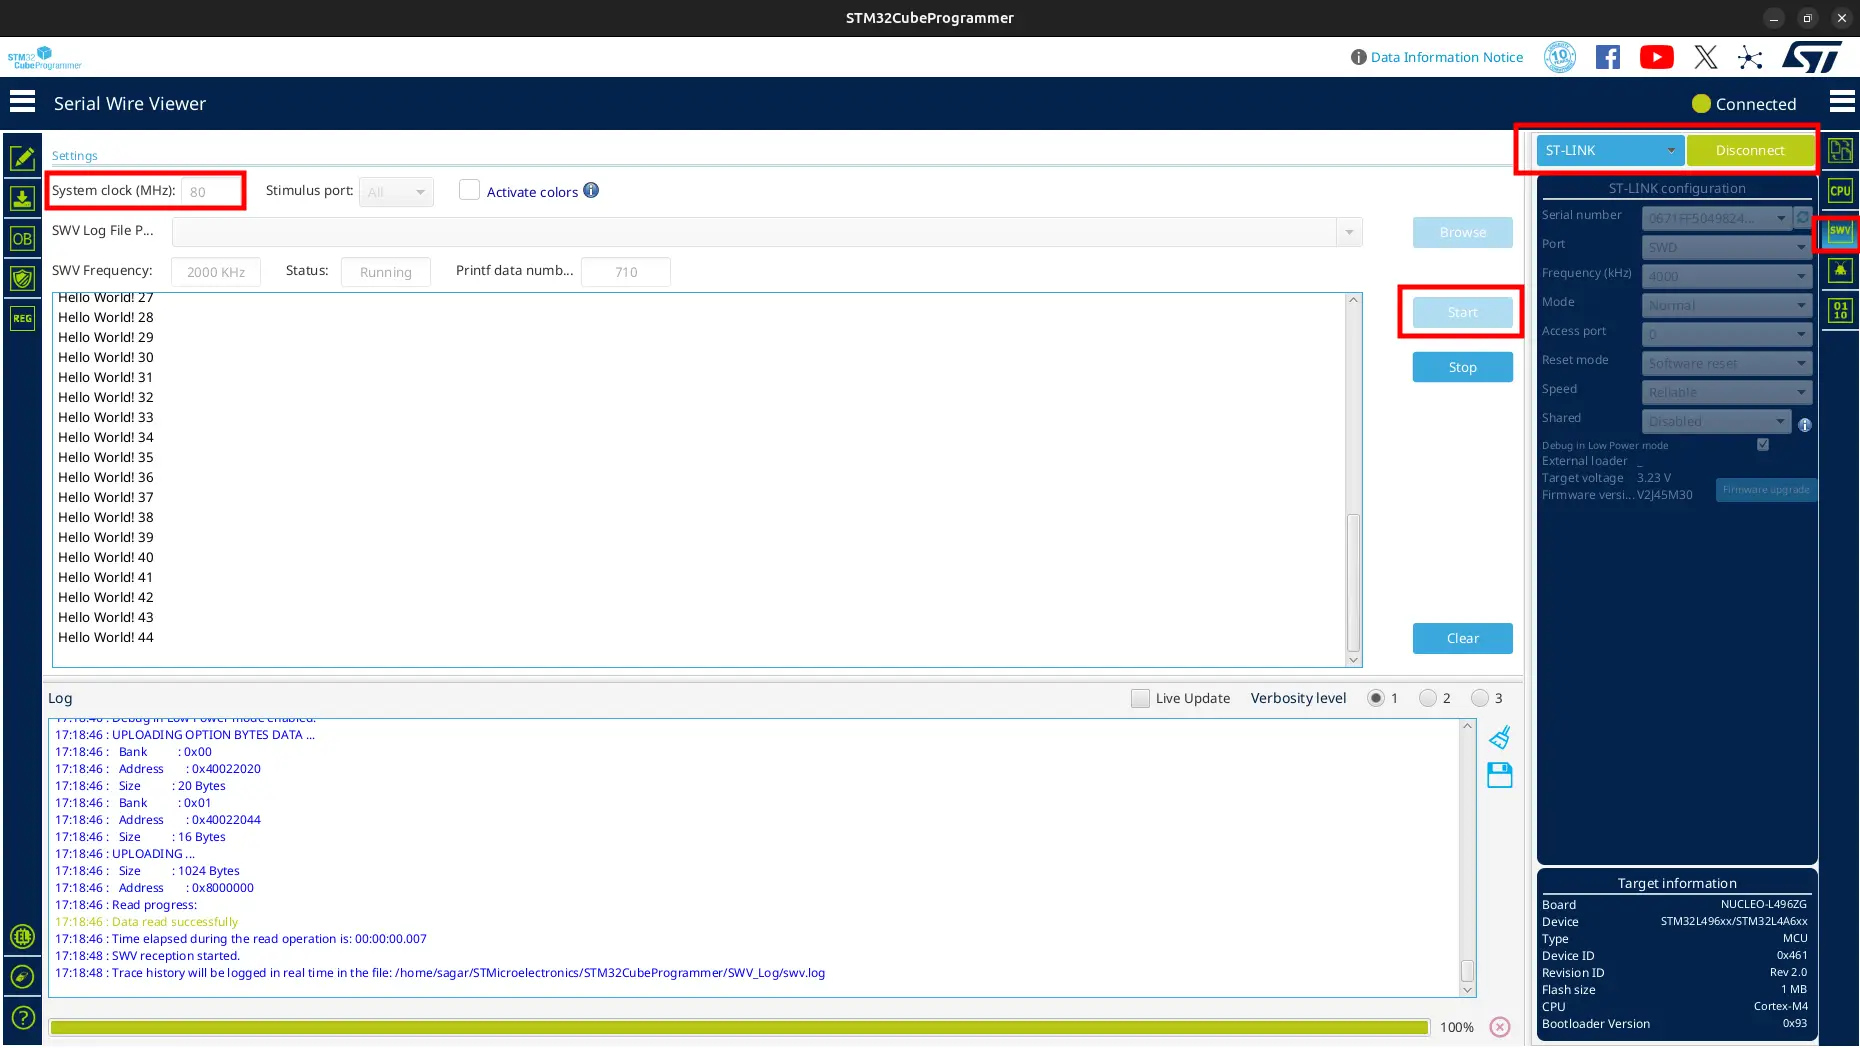Open the CPU panel icon
This screenshot has width=1860, height=1048.
pos(1840,190)
